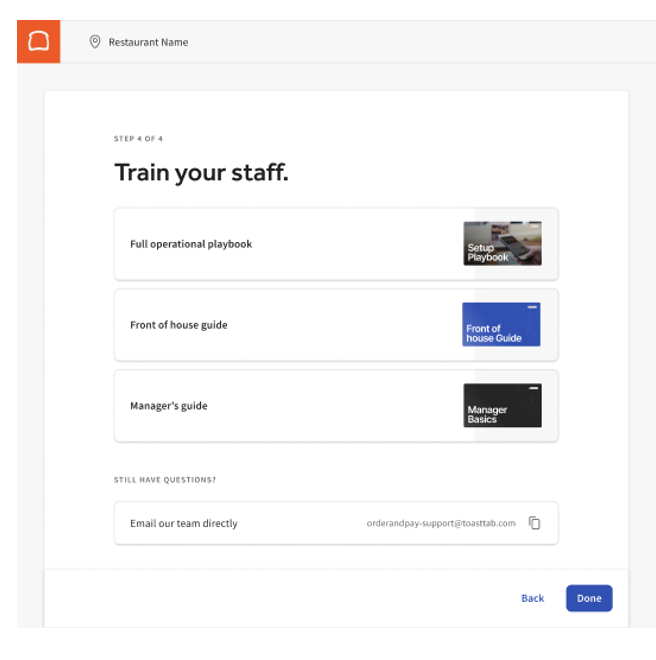Image resolution: width=656 pixels, height=660 pixels.
Task: Click the Still Have Questions label
Action: [x=165, y=480]
